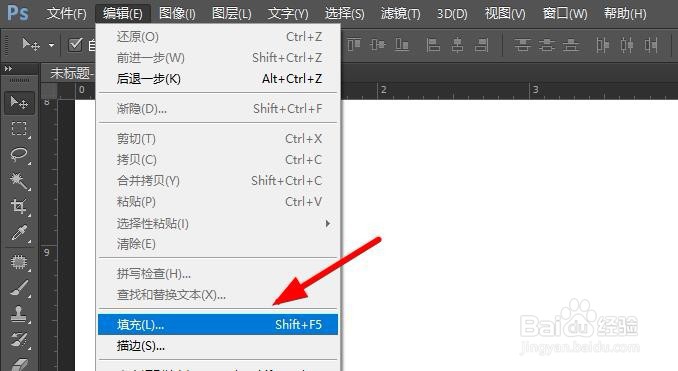The height and width of the screenshot is (371, 678).
Task: Click distribute horizontal centers icon
Action: (x=627, y=45)
